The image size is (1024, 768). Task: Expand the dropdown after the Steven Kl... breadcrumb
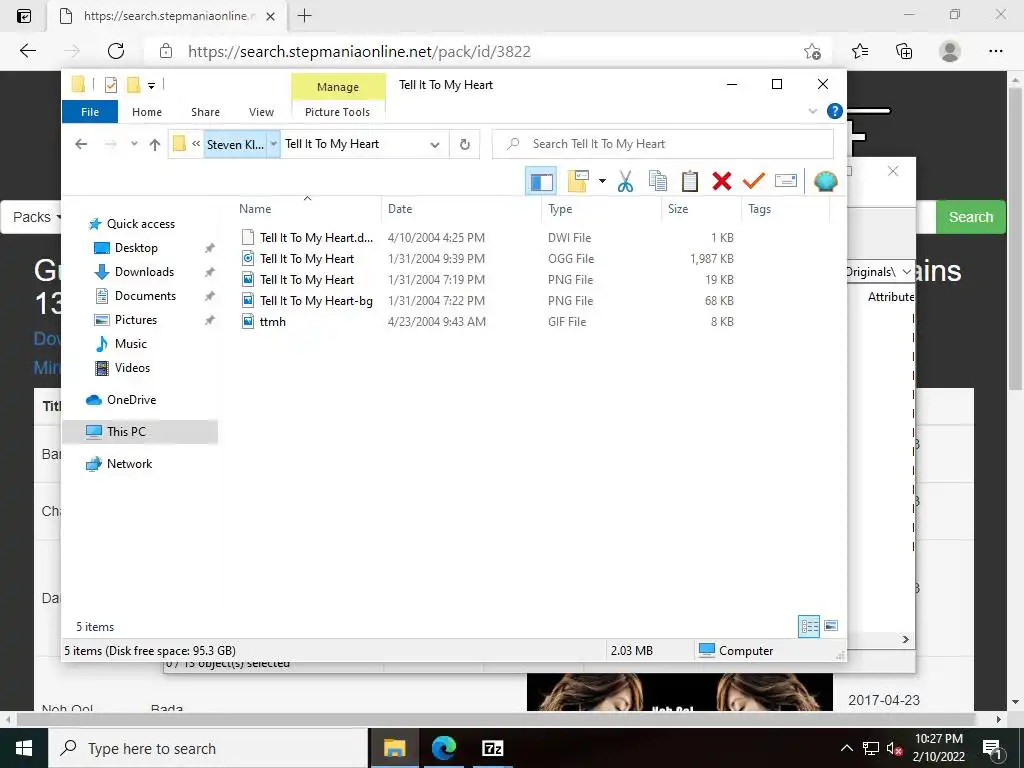[x=274, y=144]
